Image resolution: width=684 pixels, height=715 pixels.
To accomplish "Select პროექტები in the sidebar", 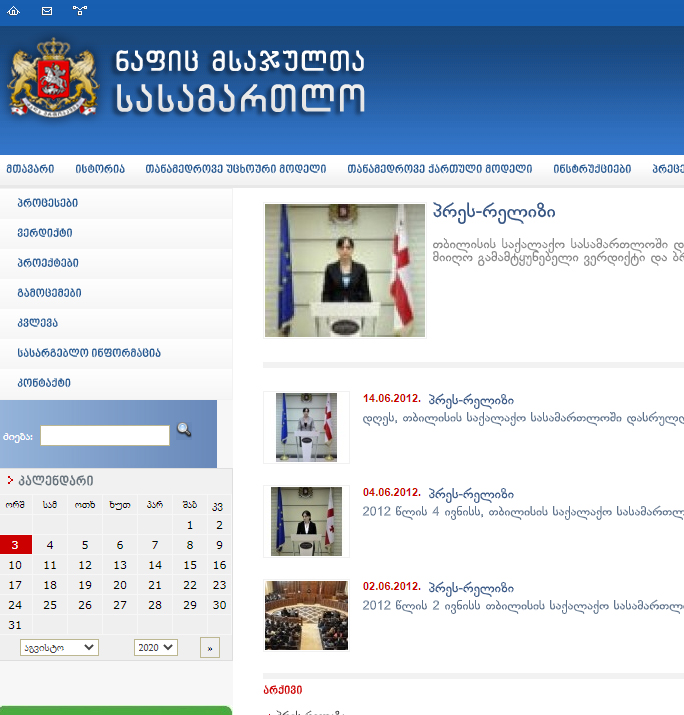I will pyautogui.click(x=116, y=263).
